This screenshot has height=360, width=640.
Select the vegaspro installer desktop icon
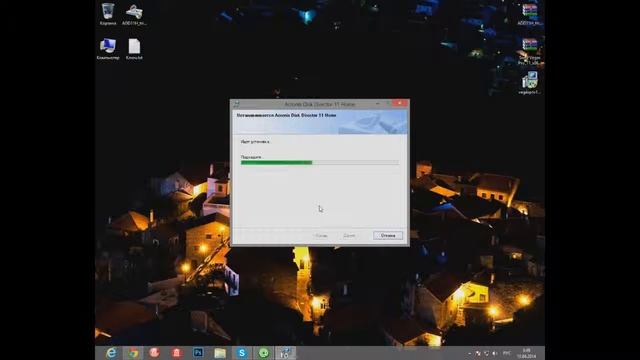[x=530, y=83]
